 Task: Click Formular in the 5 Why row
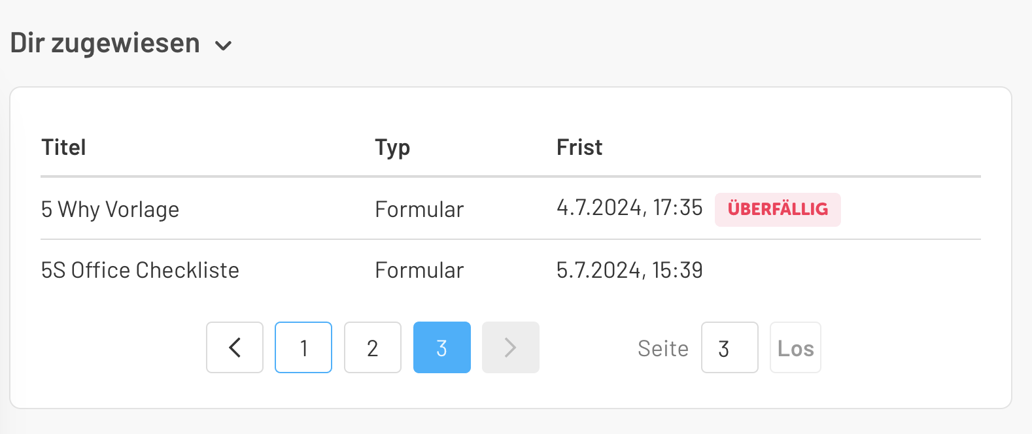419,209
